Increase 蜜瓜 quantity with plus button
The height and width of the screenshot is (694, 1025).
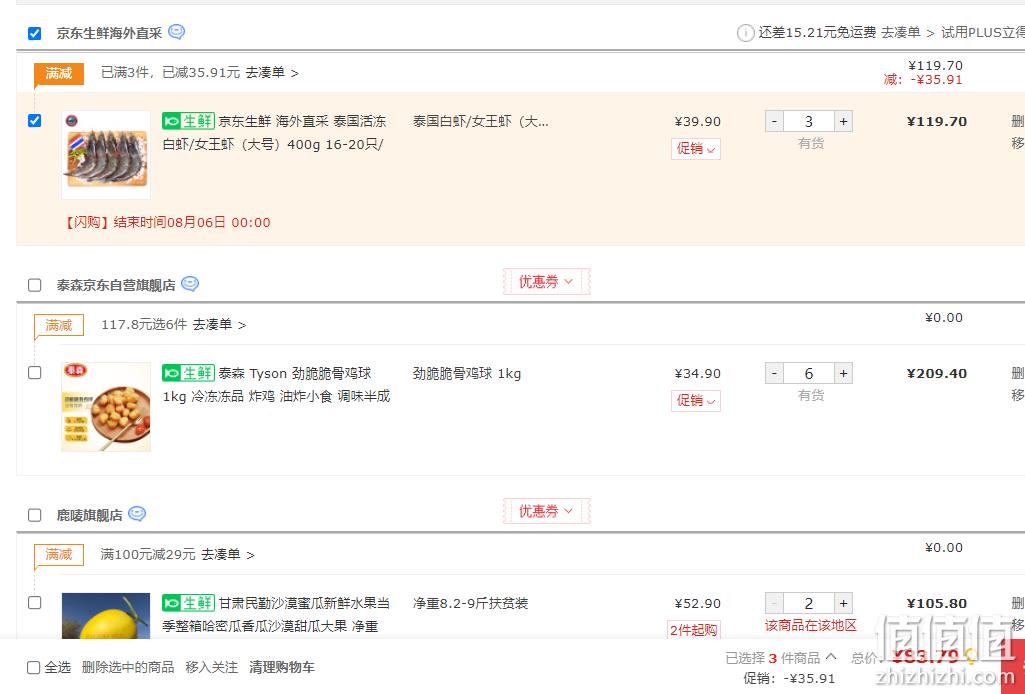pos(843,603)
